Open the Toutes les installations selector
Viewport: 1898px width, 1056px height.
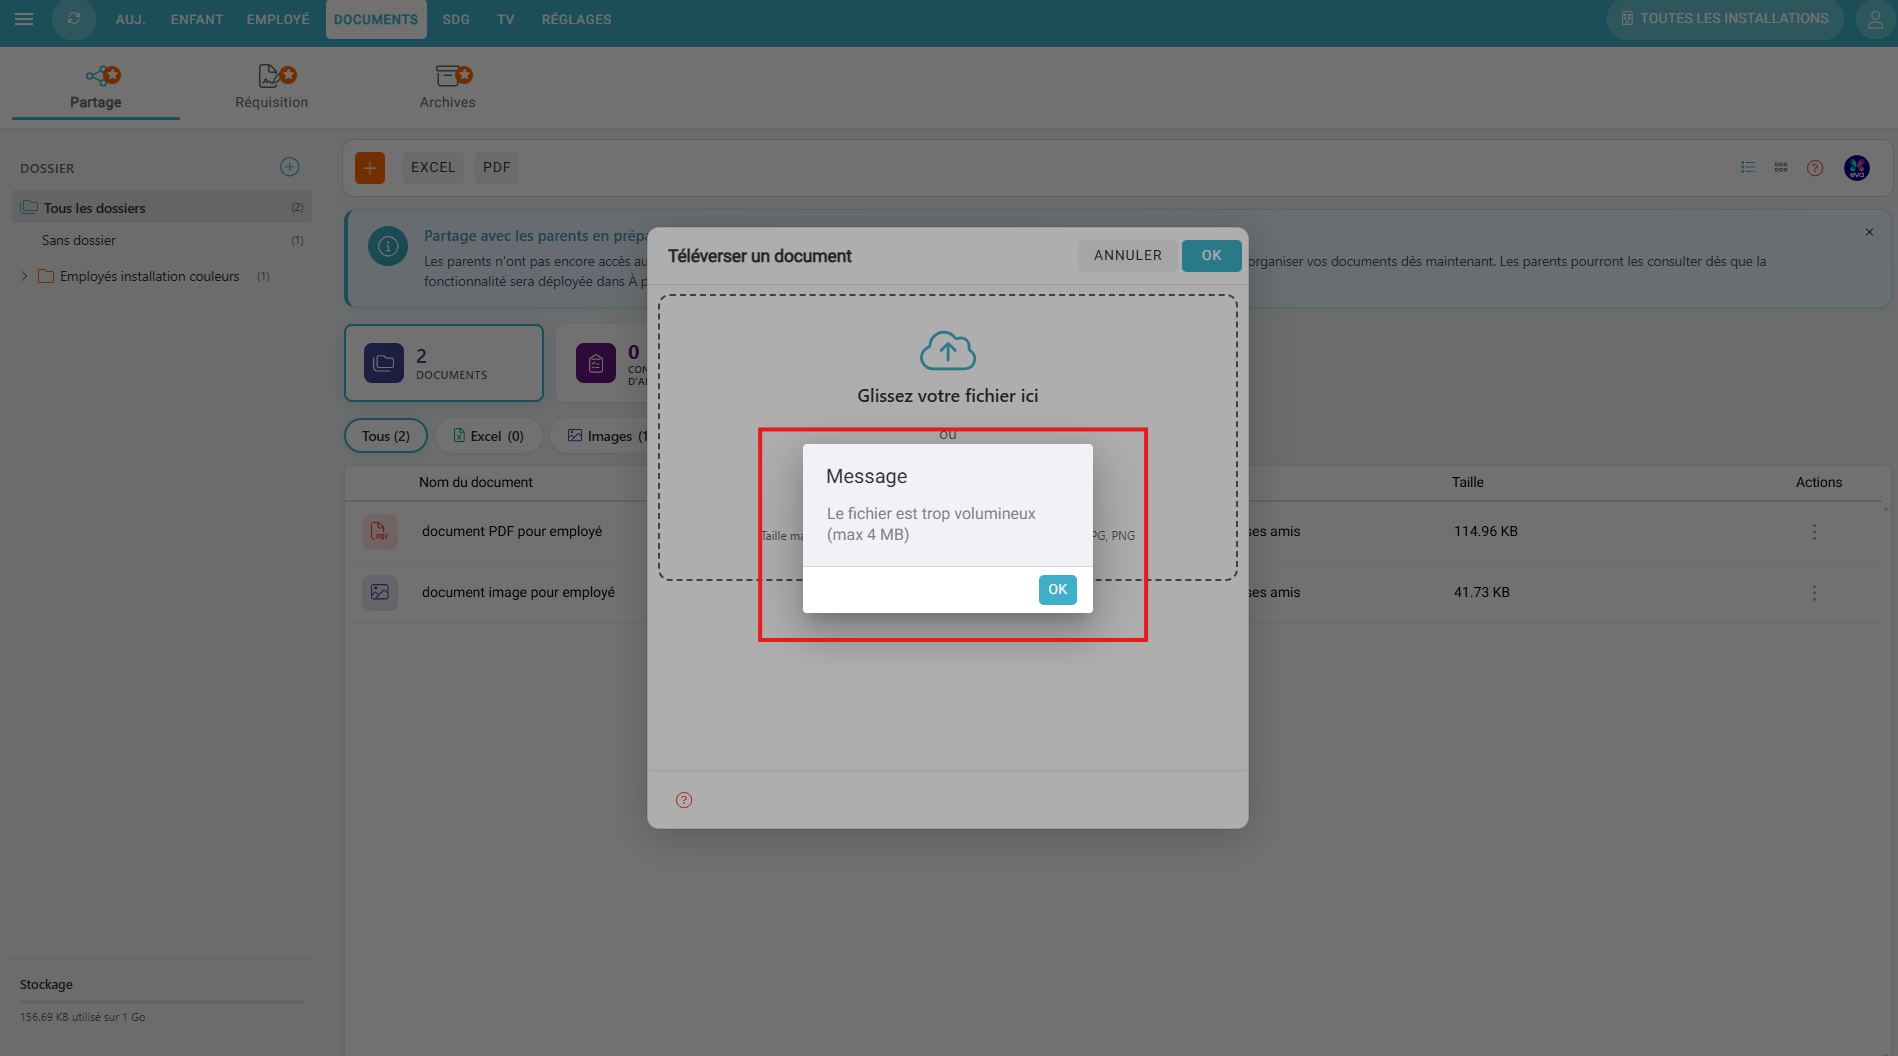click(x=1725, y=19)
